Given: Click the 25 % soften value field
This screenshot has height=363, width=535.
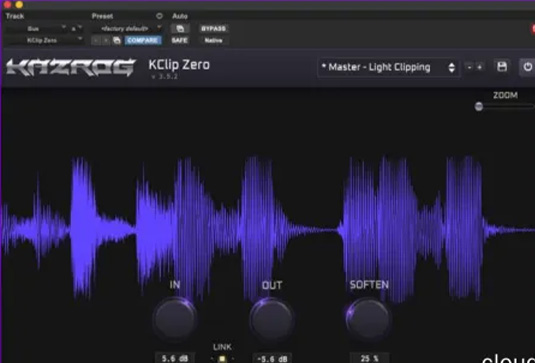Looking at the screenshot, I should tap(369, 359).
